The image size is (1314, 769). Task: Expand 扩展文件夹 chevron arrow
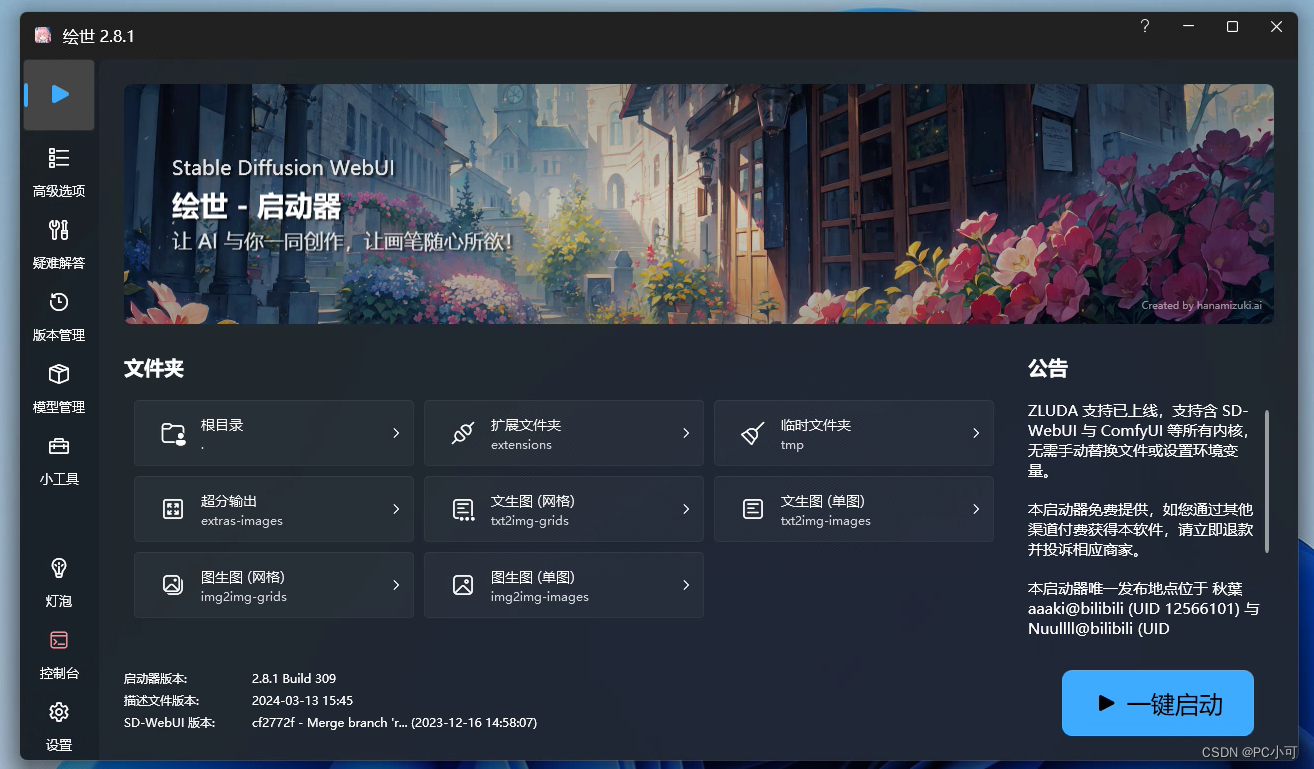(x=686, y=433)
